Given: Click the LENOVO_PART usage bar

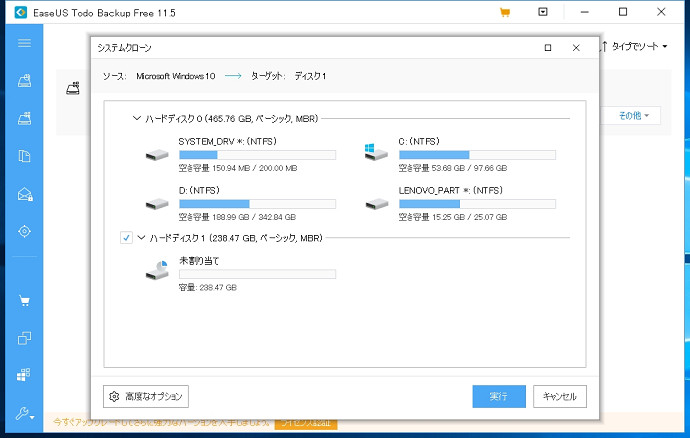Looking at the screenshot, I should [x=477, y=204].
